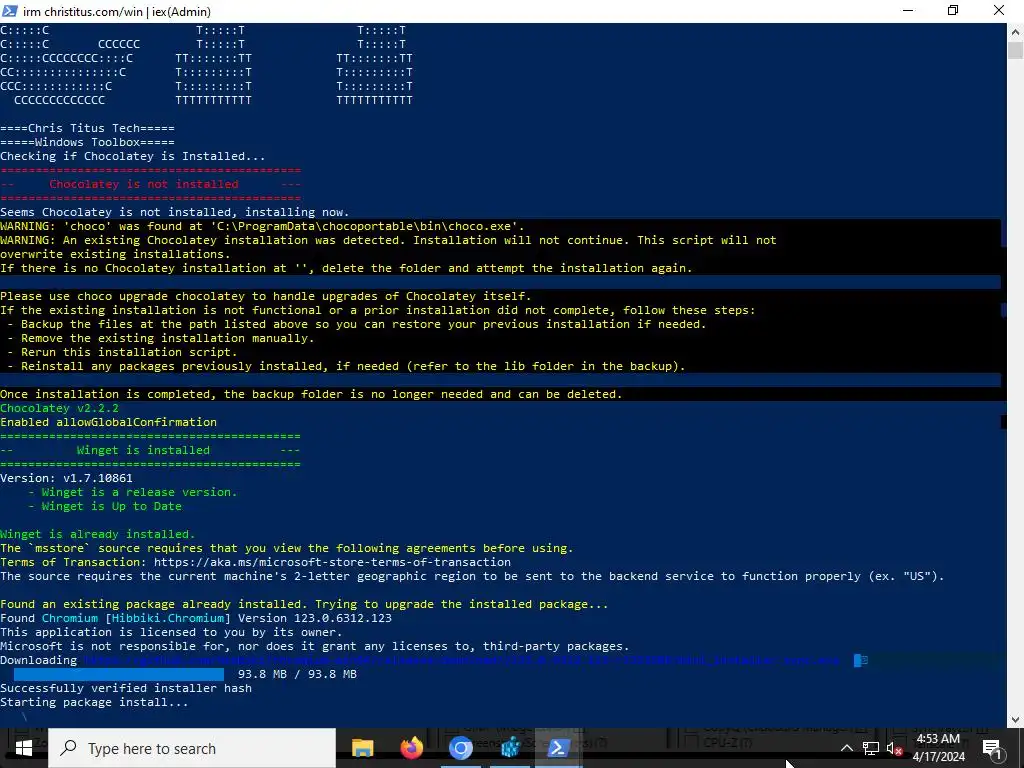This screenshot has height=768, width=1024.
Task: Launch Firefox from the taskbar
Action: [411, 748]
